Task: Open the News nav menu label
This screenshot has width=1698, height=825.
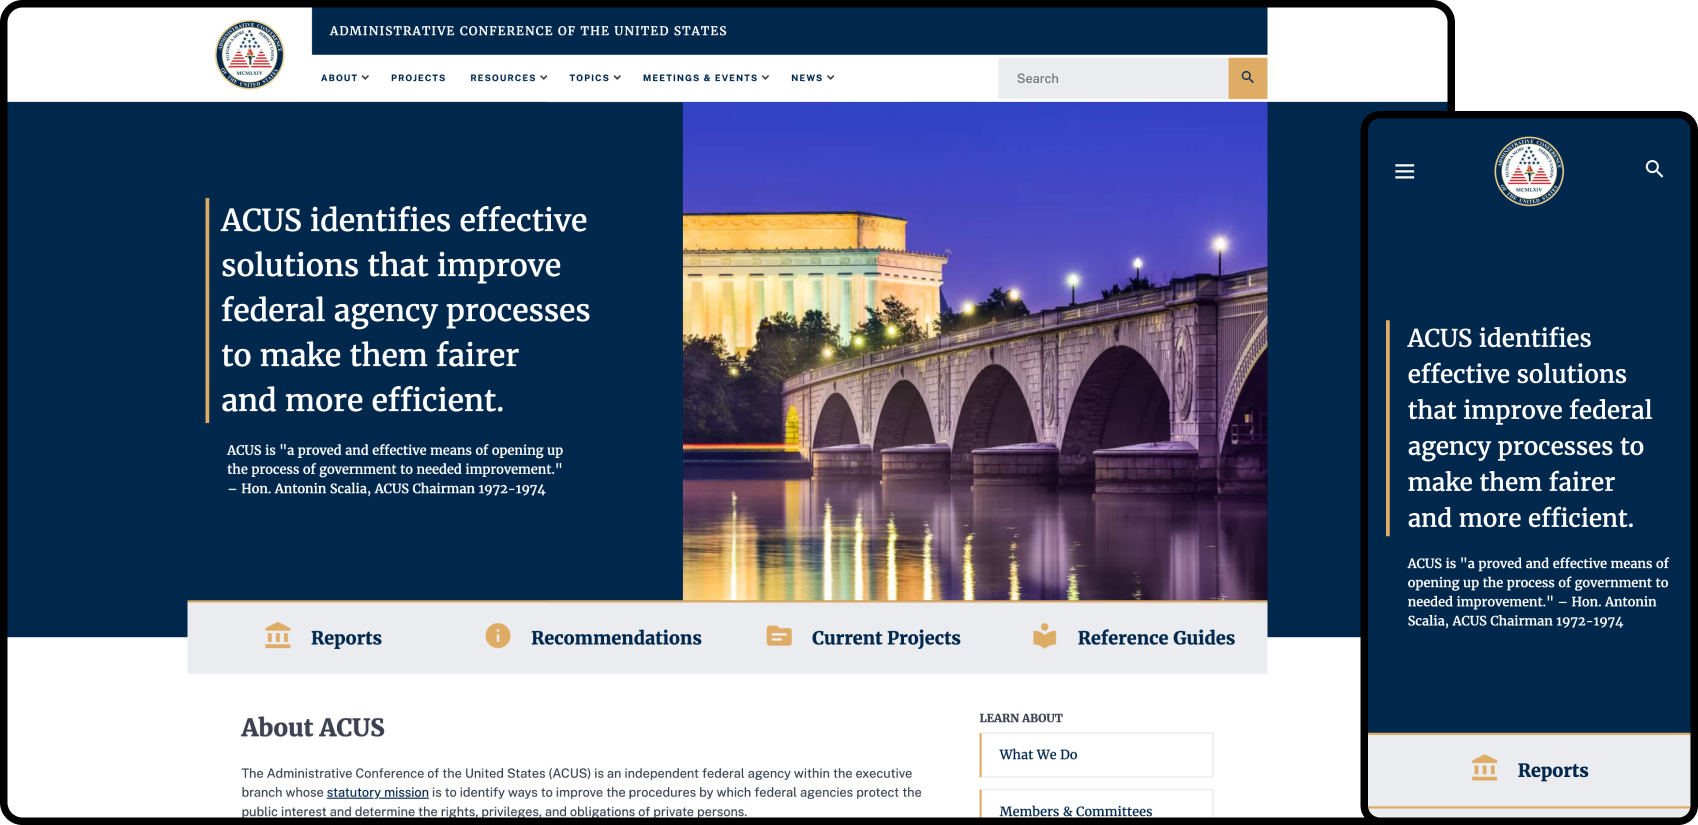Action: [x=807, y=78]
